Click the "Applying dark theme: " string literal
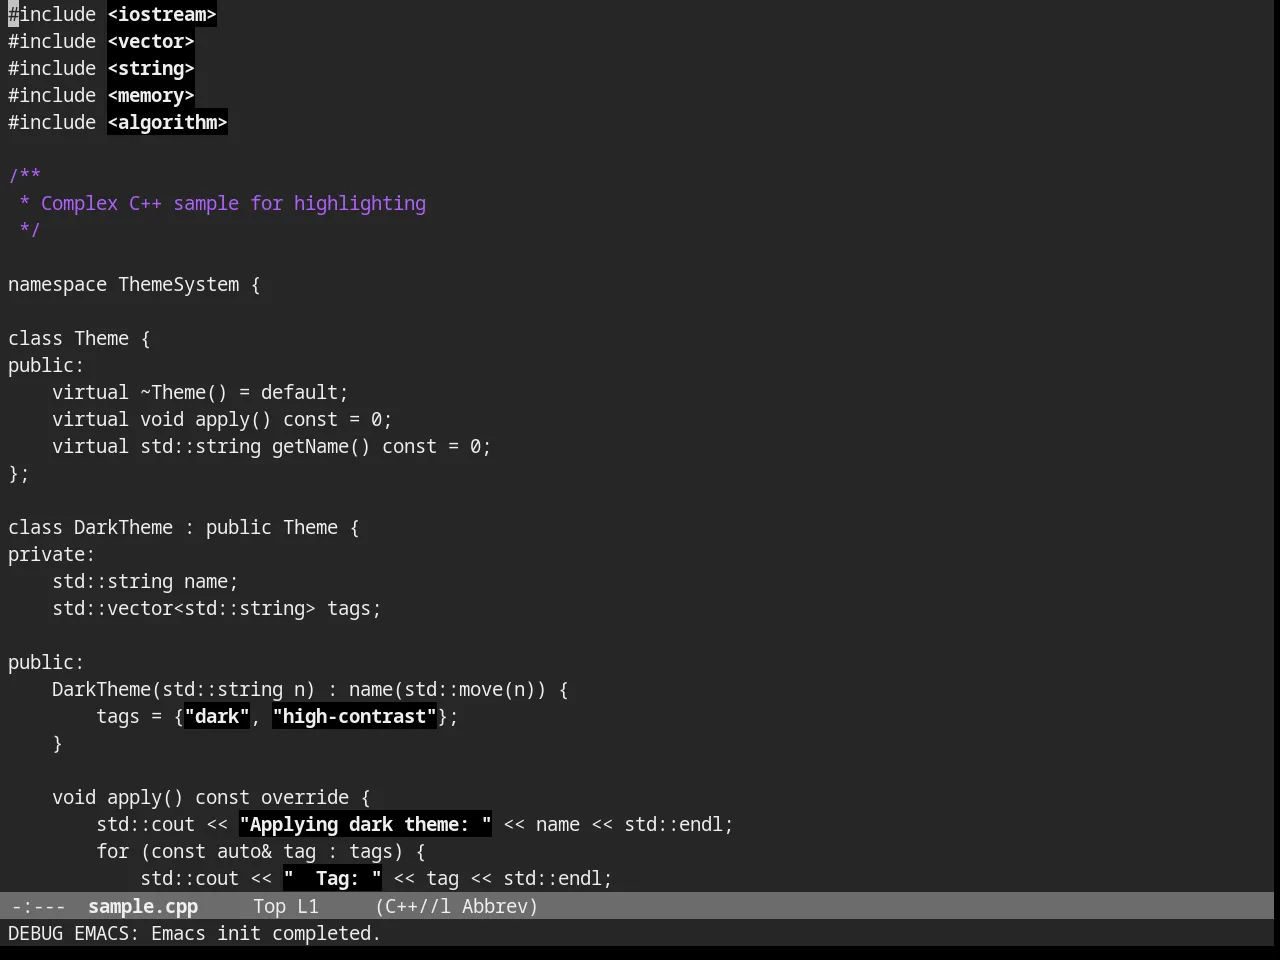Image resolution: width=1280 pixels, height=960 pixels. (x=365, y=824)
